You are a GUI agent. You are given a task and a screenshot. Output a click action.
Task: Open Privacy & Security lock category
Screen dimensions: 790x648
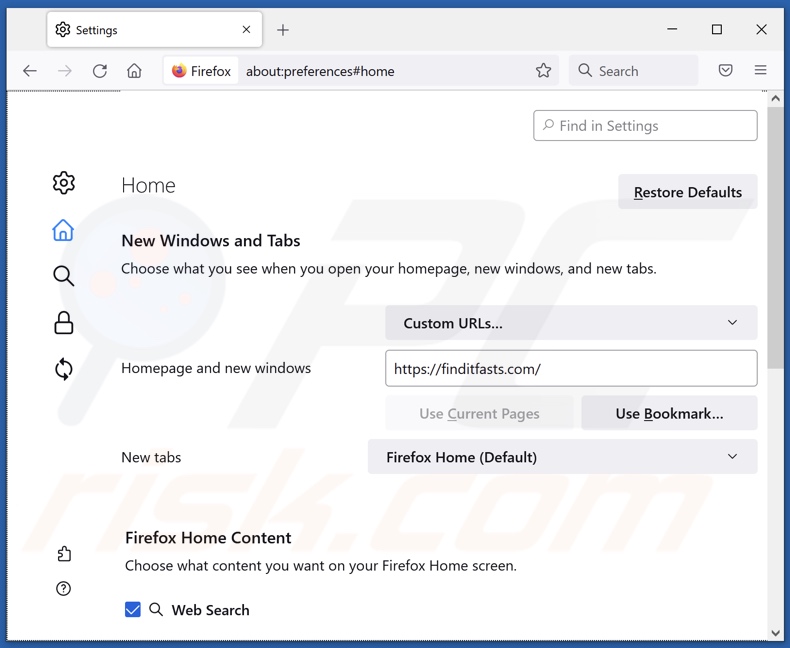coord(63,322)
